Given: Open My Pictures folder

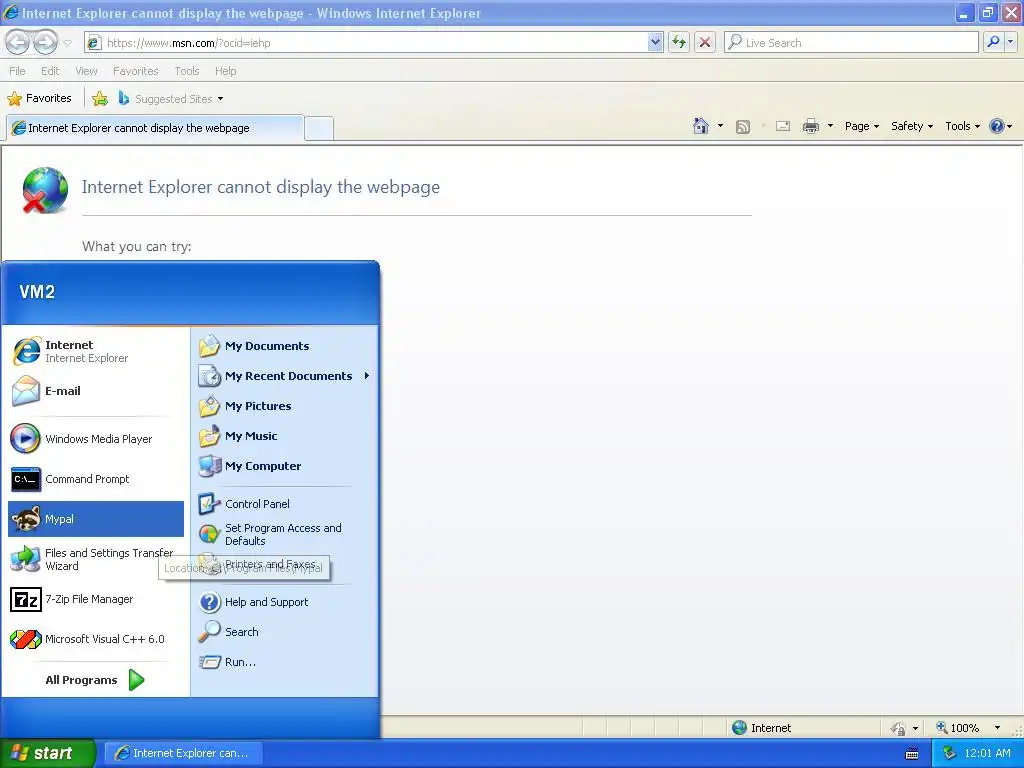Looking at the screenshot, I should 284,406.
